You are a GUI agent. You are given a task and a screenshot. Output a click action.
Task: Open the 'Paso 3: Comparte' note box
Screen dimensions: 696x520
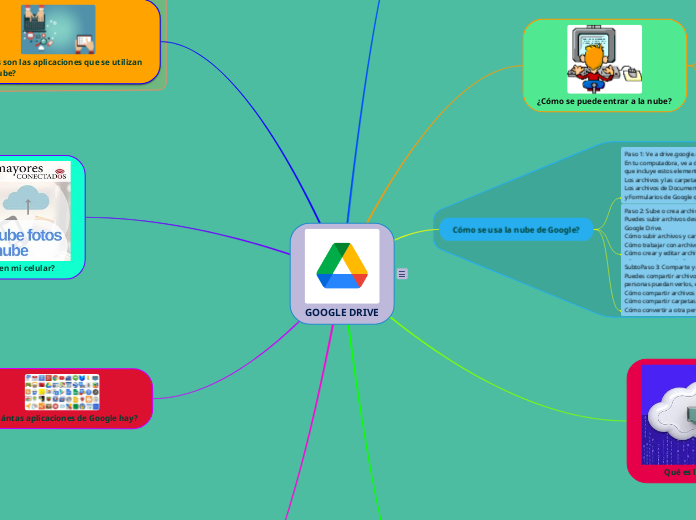pos(659,288)
